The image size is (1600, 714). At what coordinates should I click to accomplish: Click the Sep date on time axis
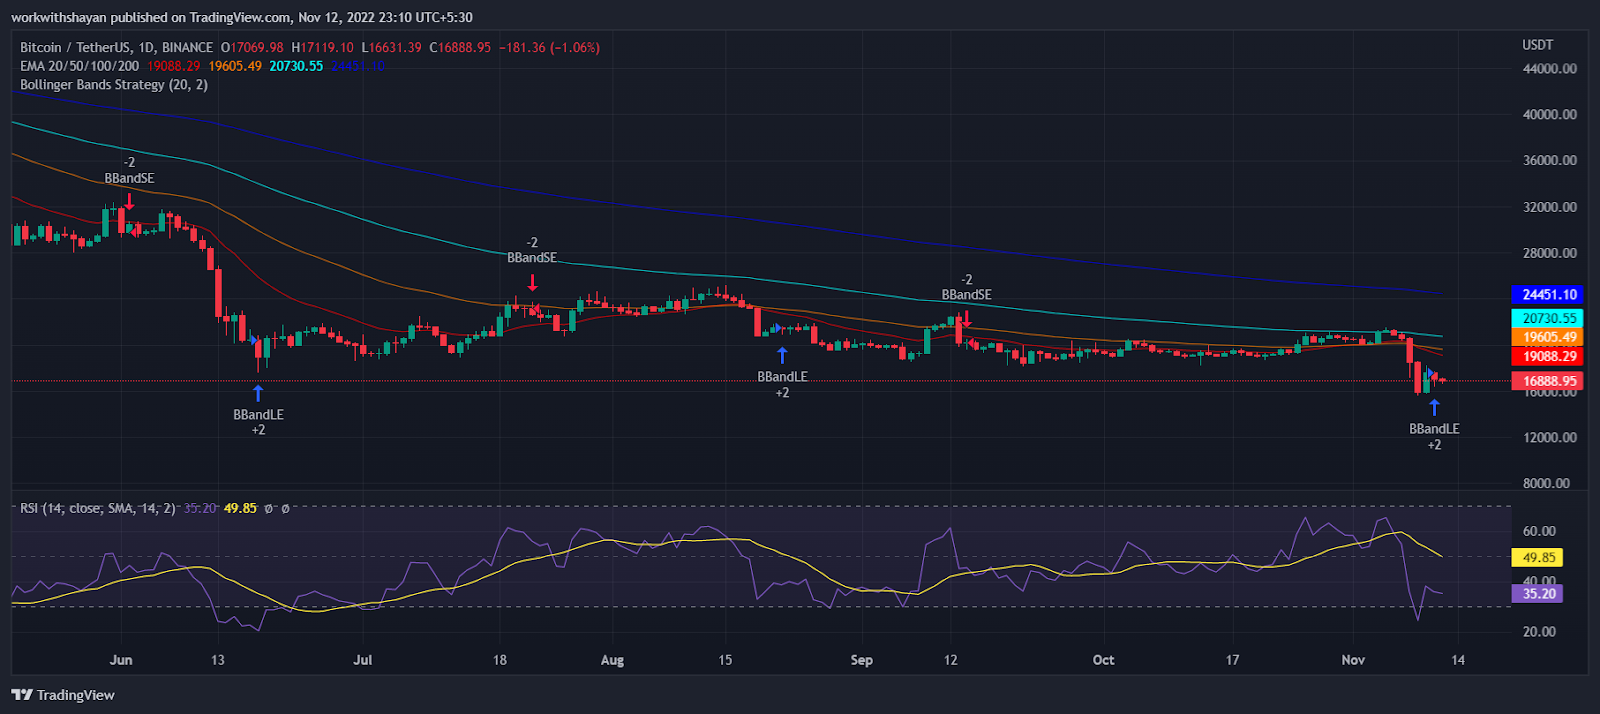click(862, 660)
